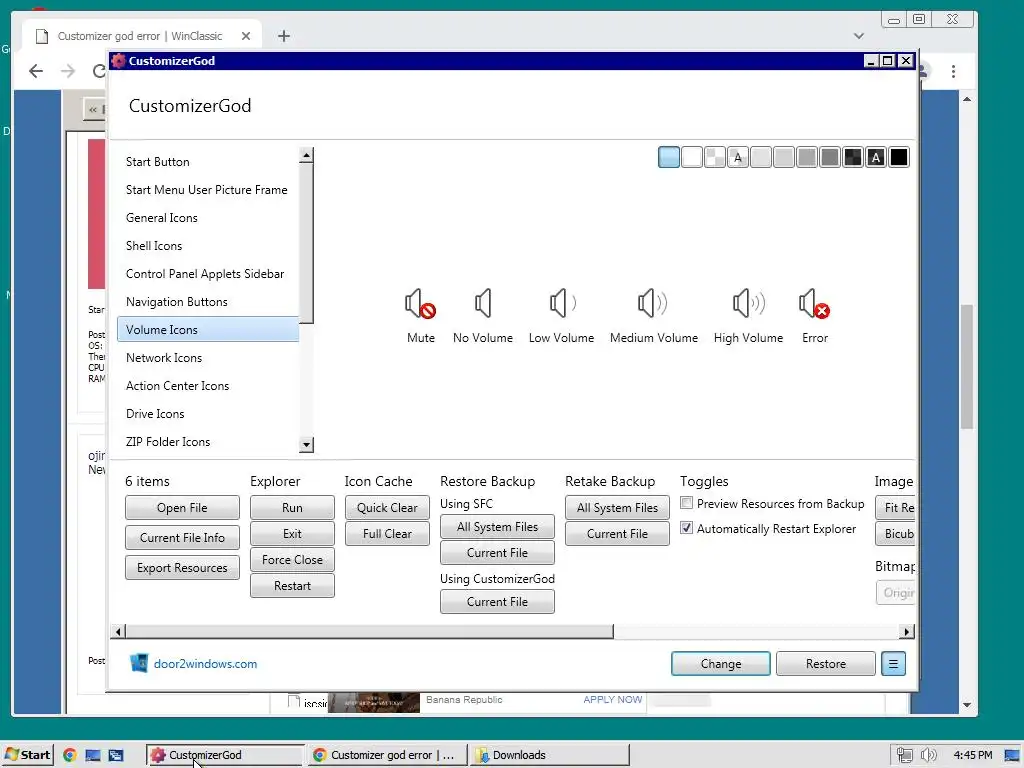Image resolution: width=1024 pixels, height=768 pixels.
Task: Select General Icons category
Action: (208, 217)
